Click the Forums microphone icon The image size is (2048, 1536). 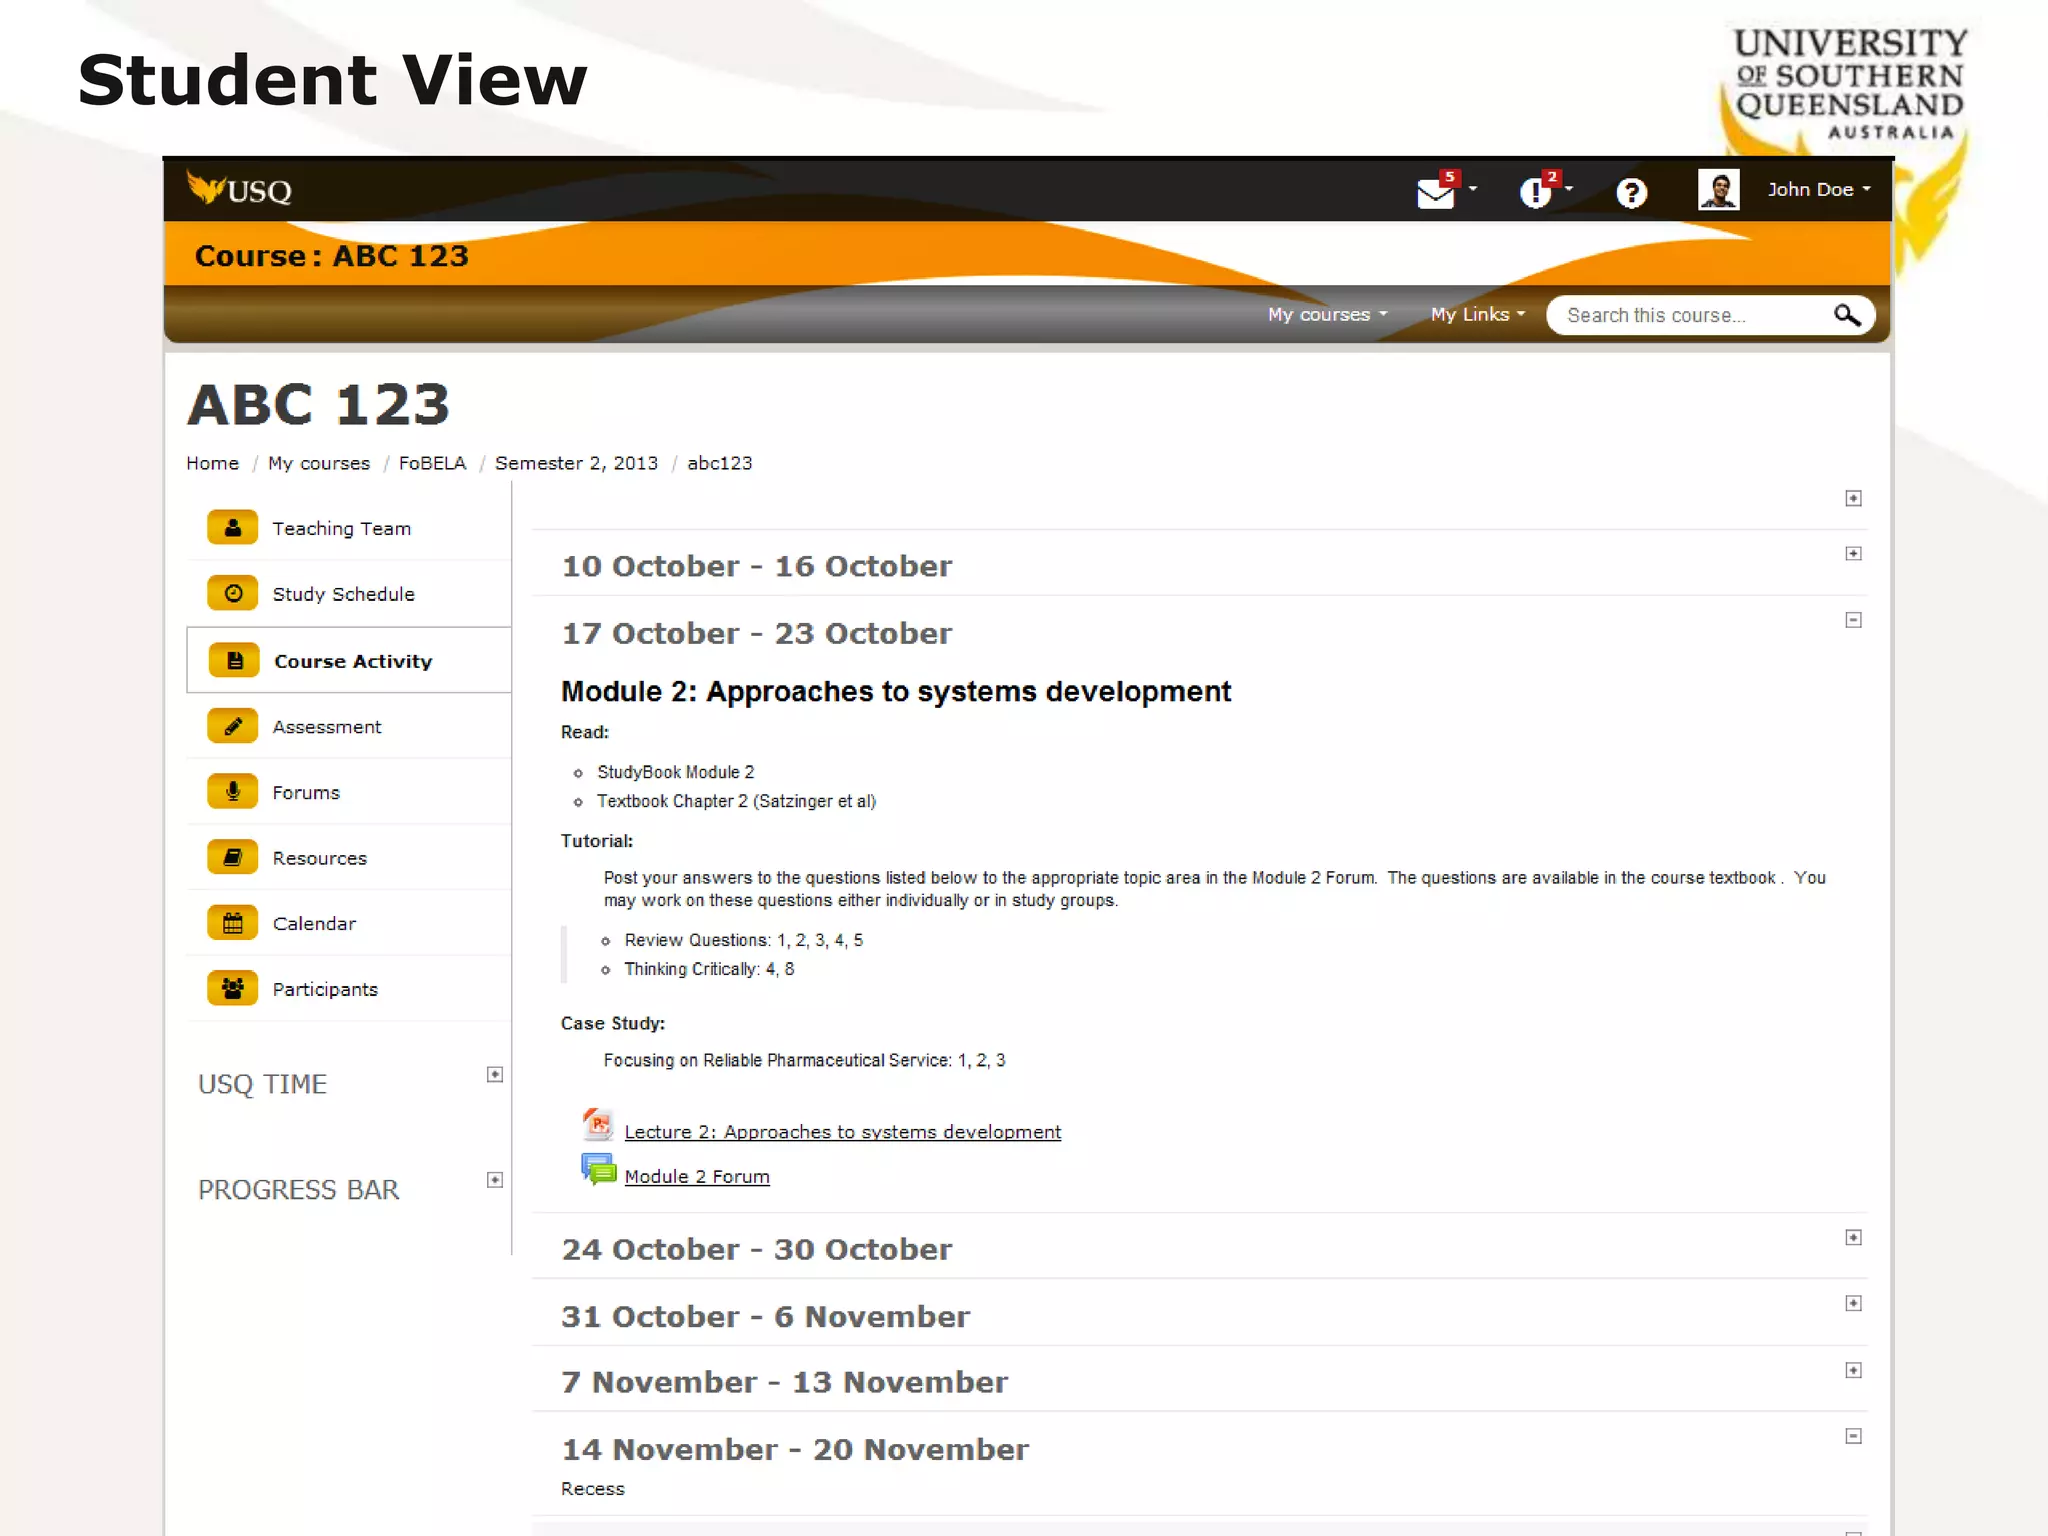click(x=233, y=791)
